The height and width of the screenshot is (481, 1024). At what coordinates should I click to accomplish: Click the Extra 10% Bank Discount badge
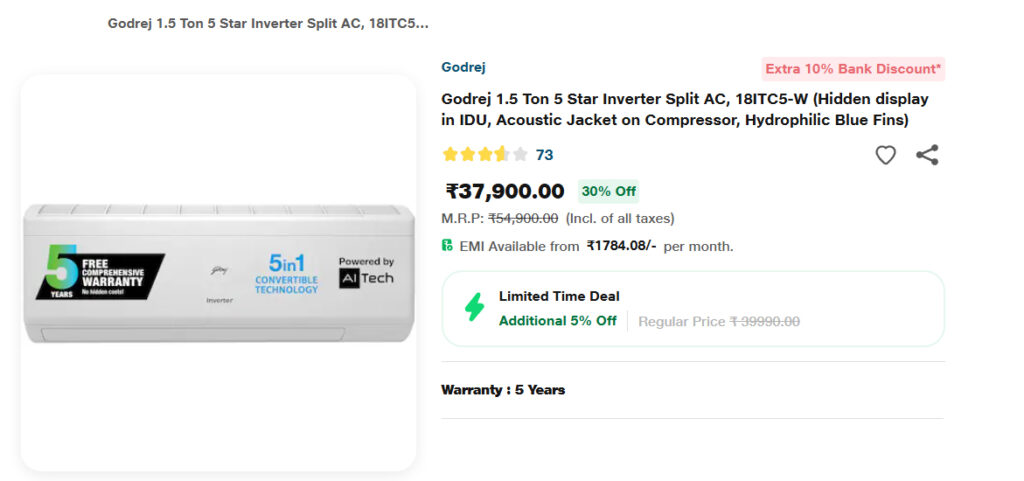(x=852, y=69)
